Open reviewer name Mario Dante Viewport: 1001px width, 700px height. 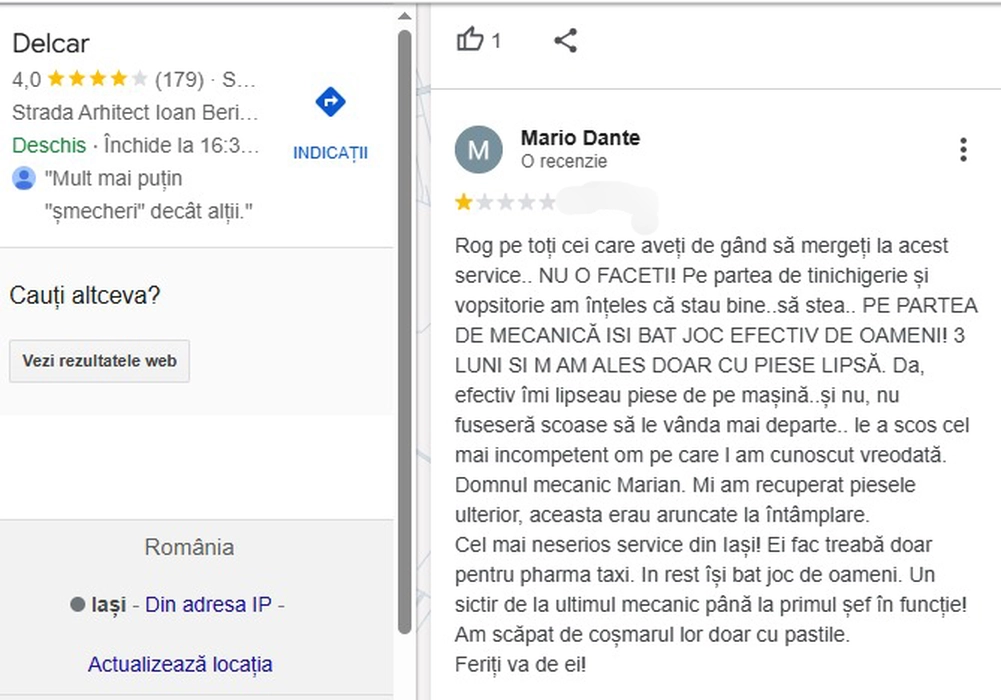pyautogui.click(x=580, y=138)
